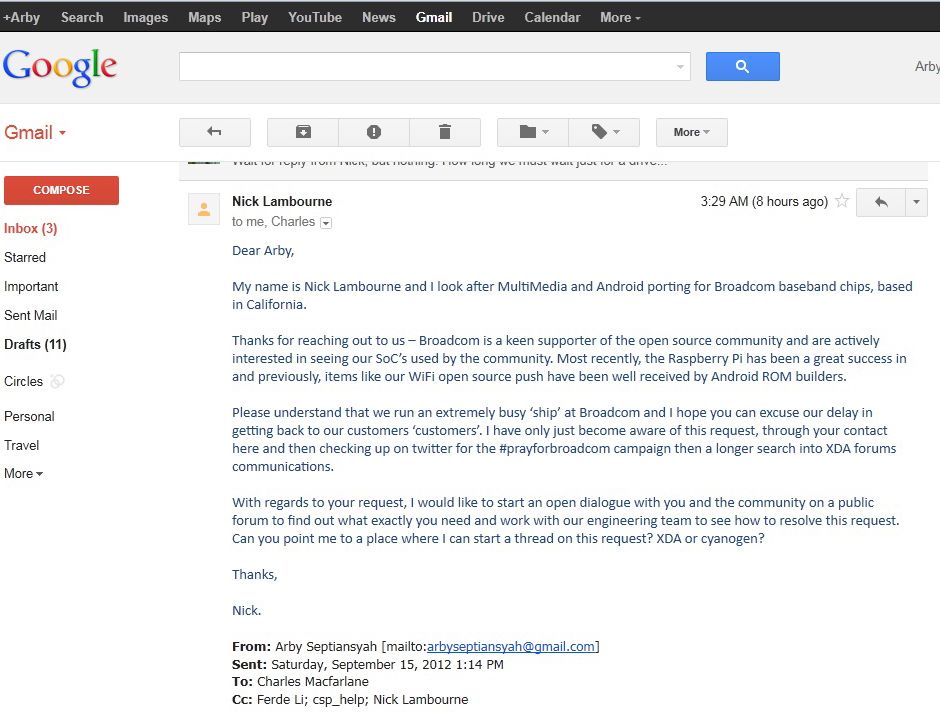This screenshot has width=940, height=716.
Task: Click the Back to Inbox arrow button
Action: point(215,132)
